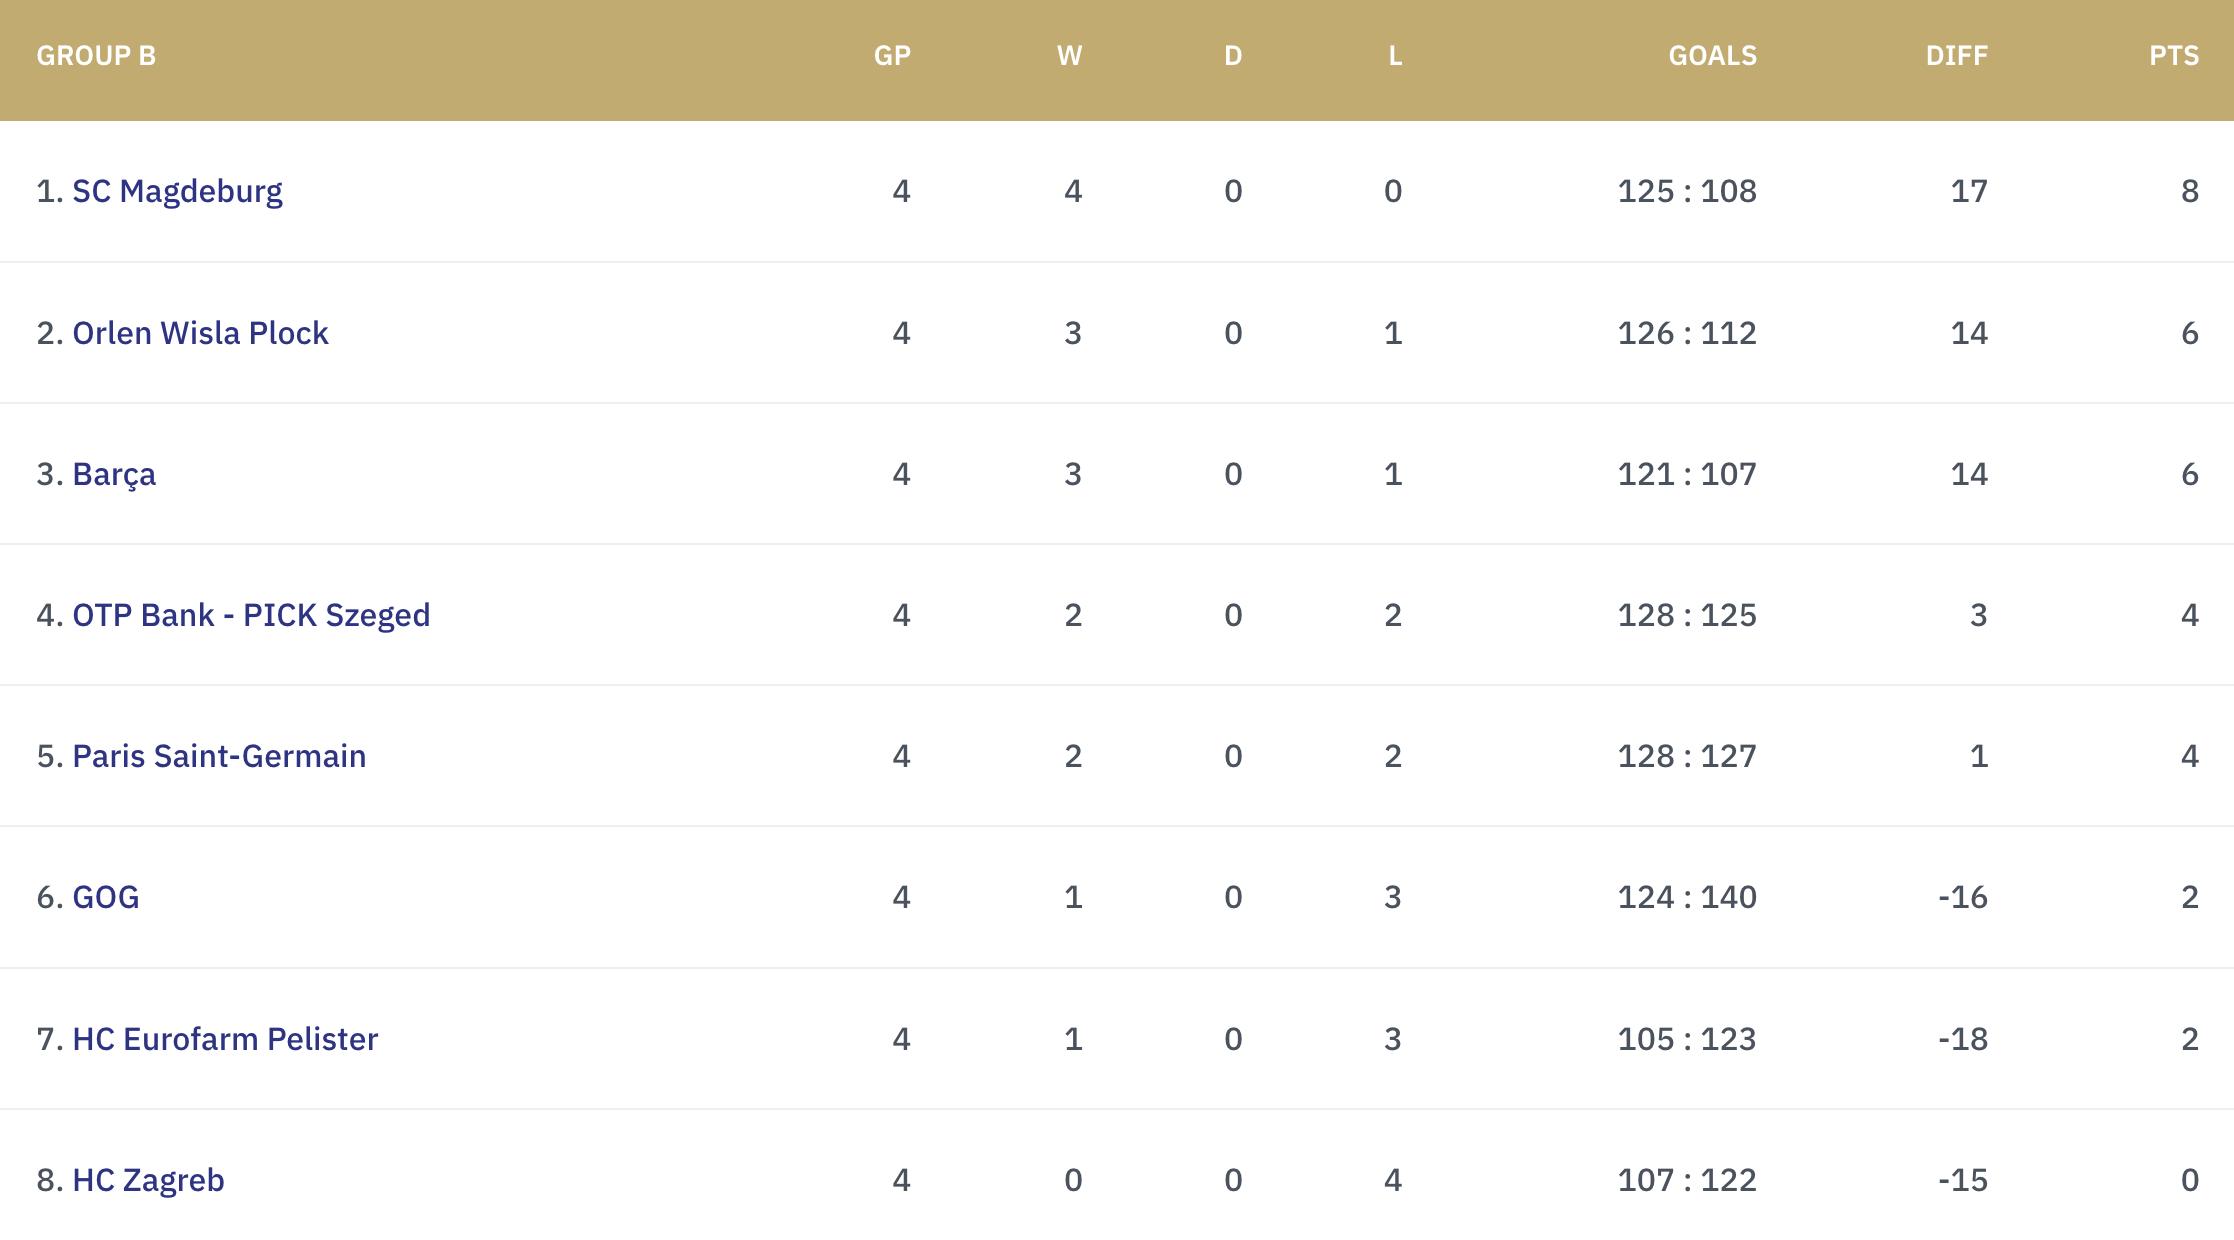The image size is (2234, 1240).
Task: Click the D column header
Action: (x=1233, y=56)
